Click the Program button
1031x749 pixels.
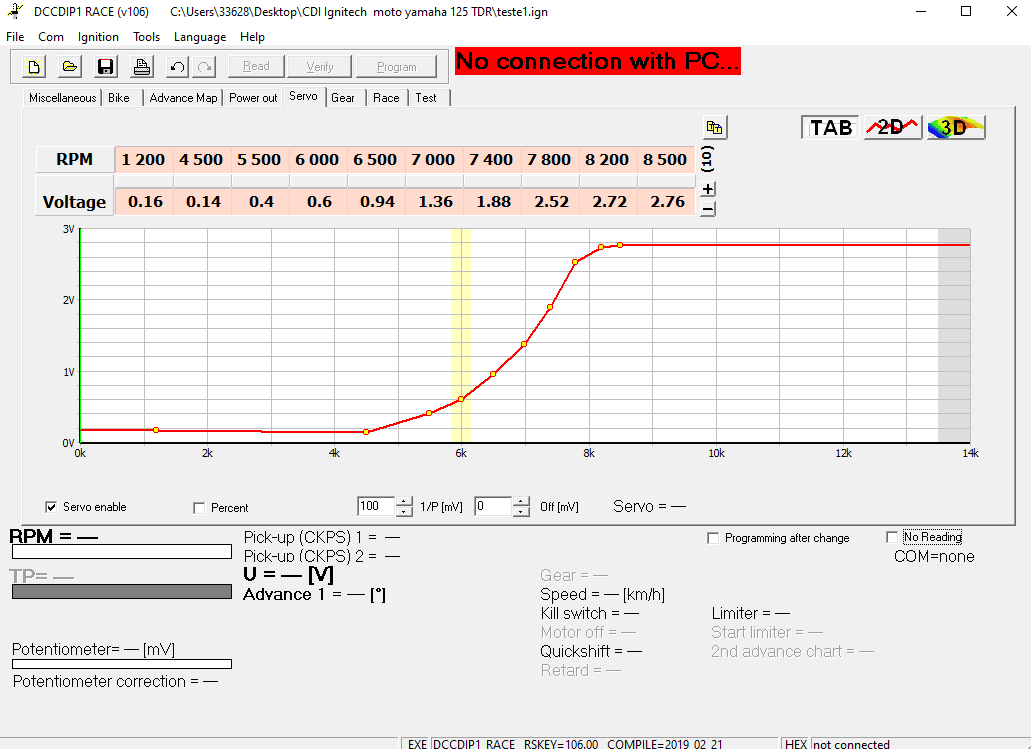396,66
